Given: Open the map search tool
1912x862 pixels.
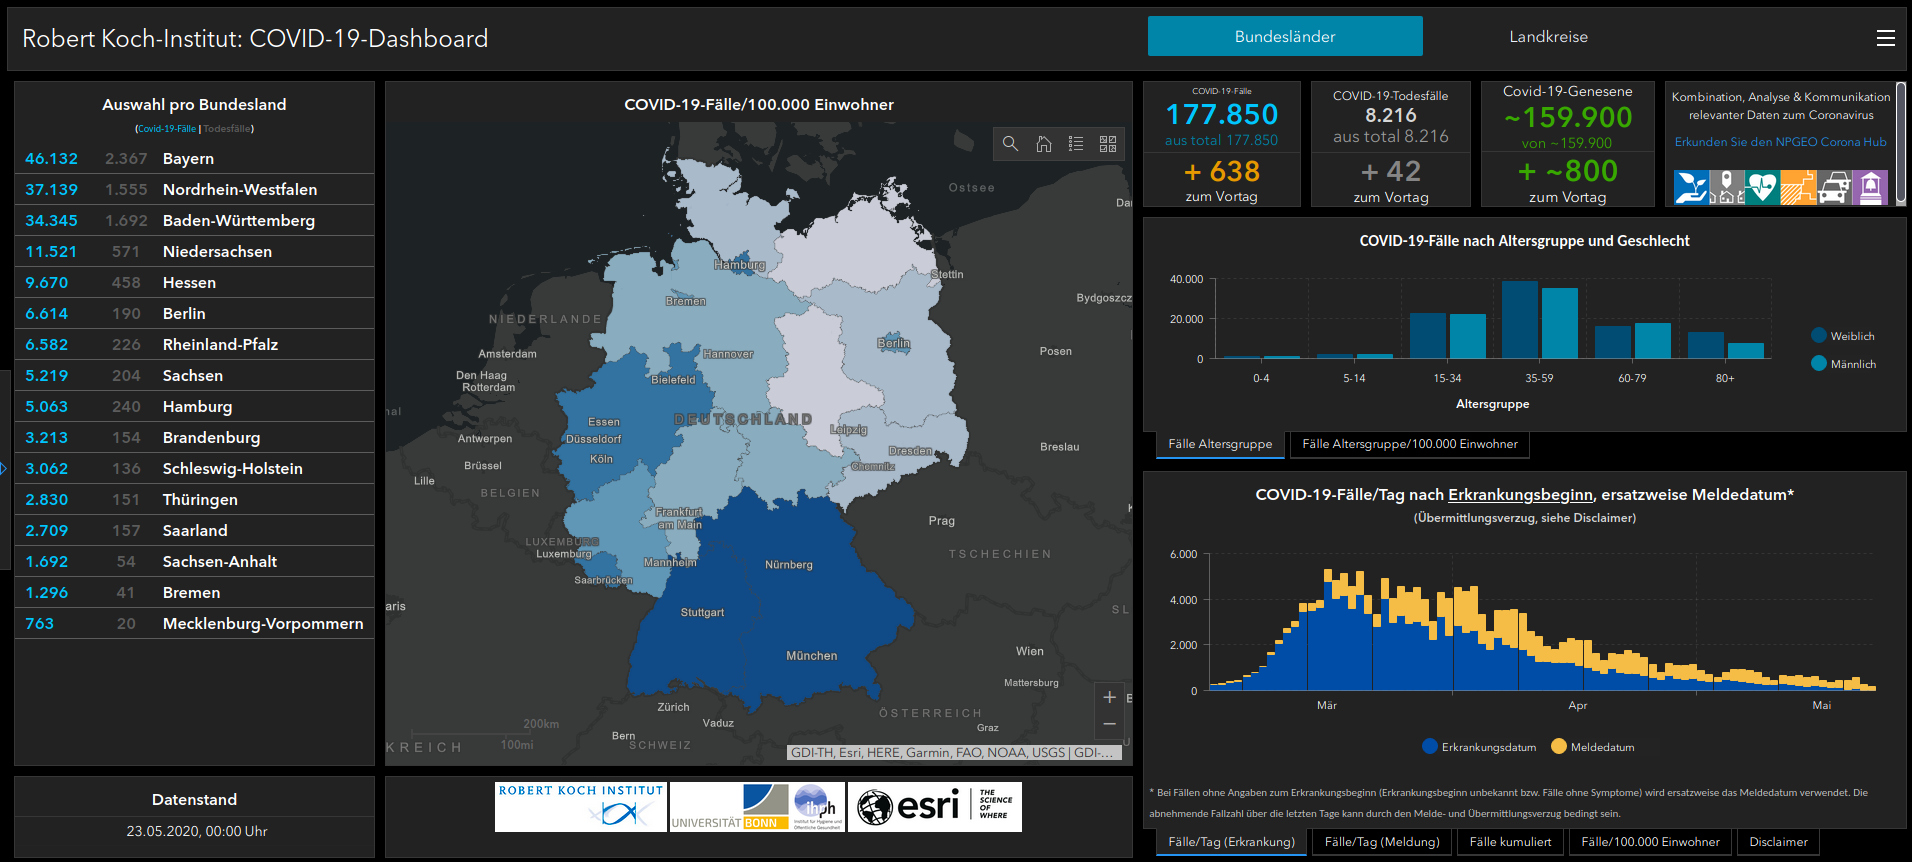Looking at the screenshot, I should pyautogui.click(x=1010, y=144).
